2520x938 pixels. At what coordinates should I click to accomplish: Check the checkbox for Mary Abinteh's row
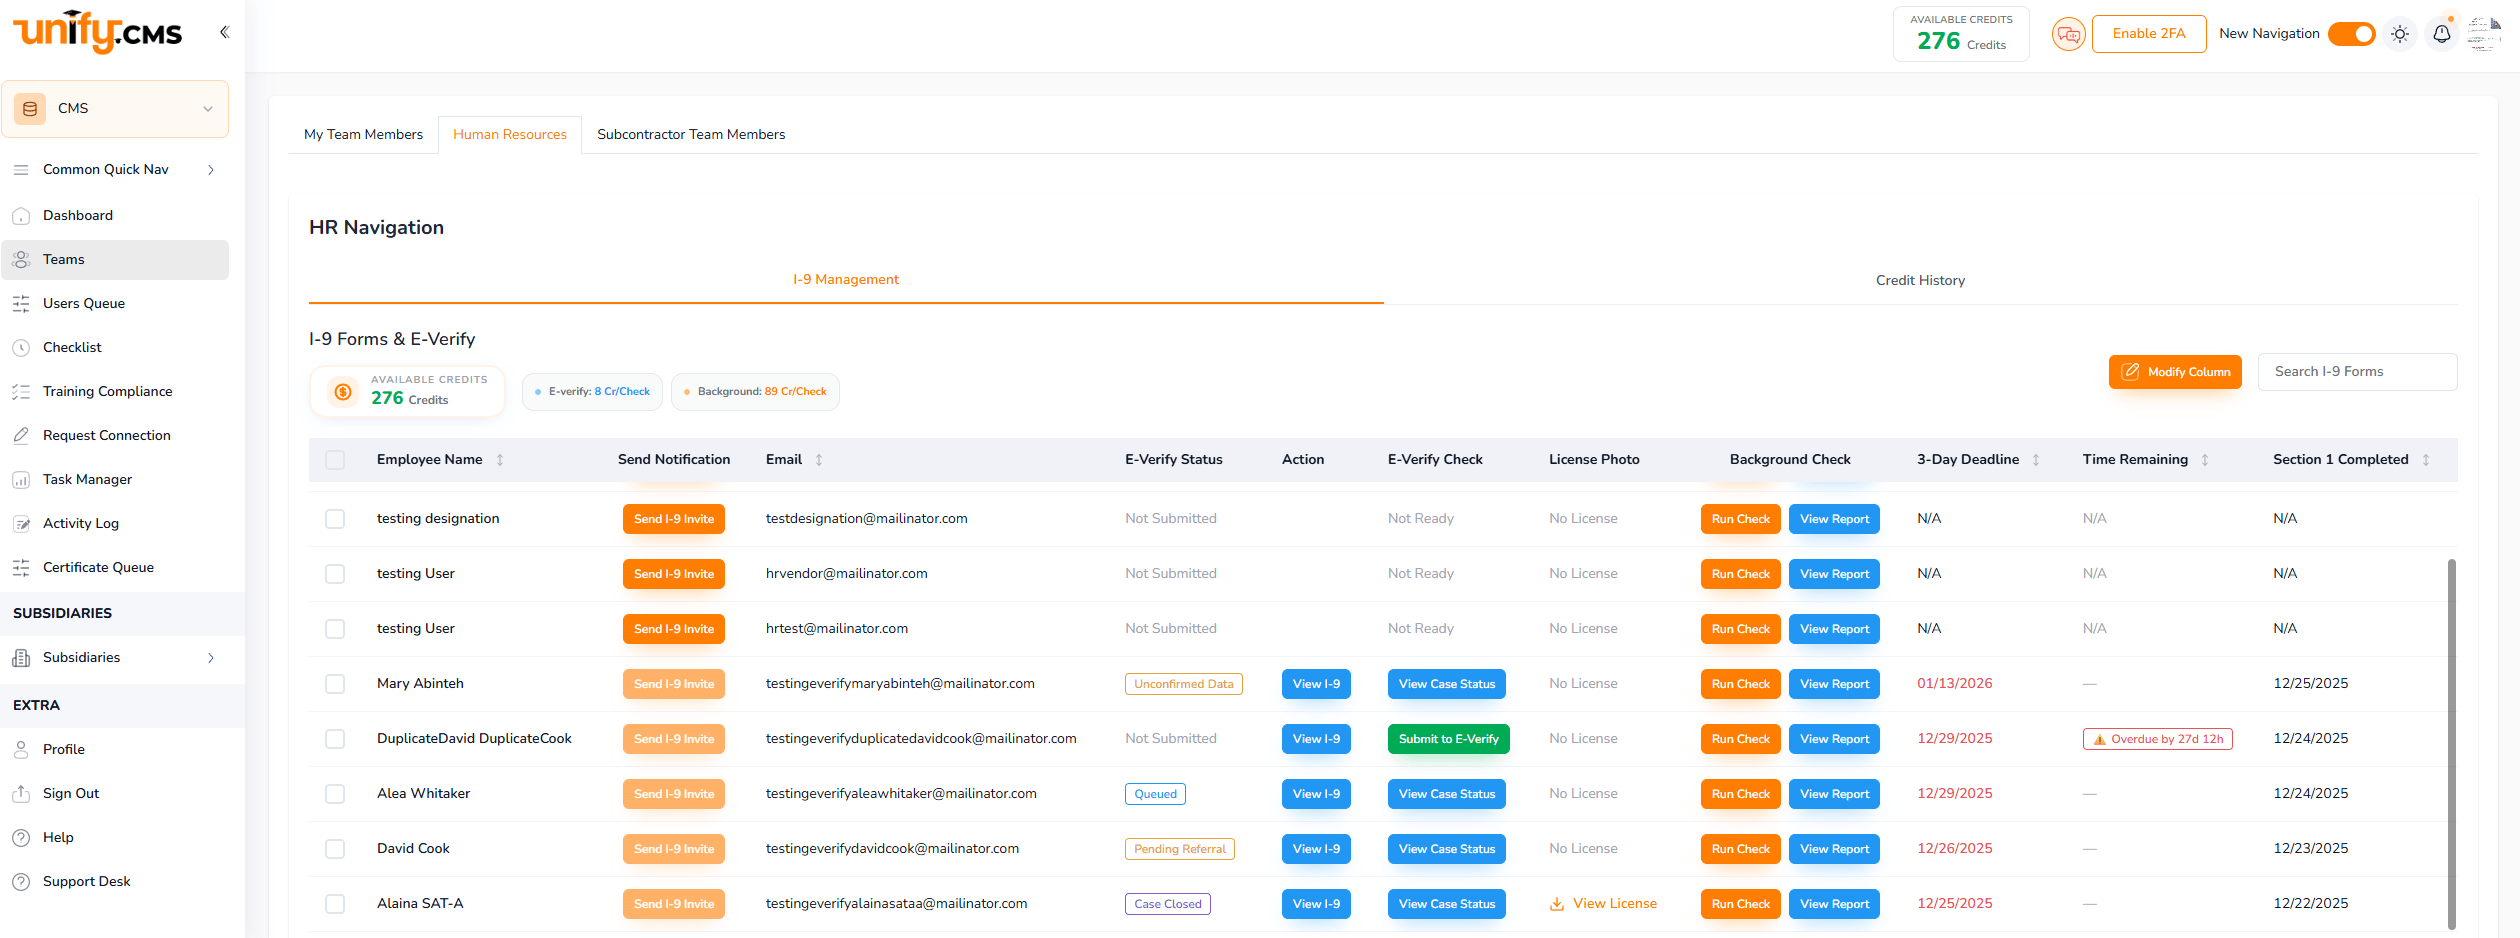click(x=335, y=684)
